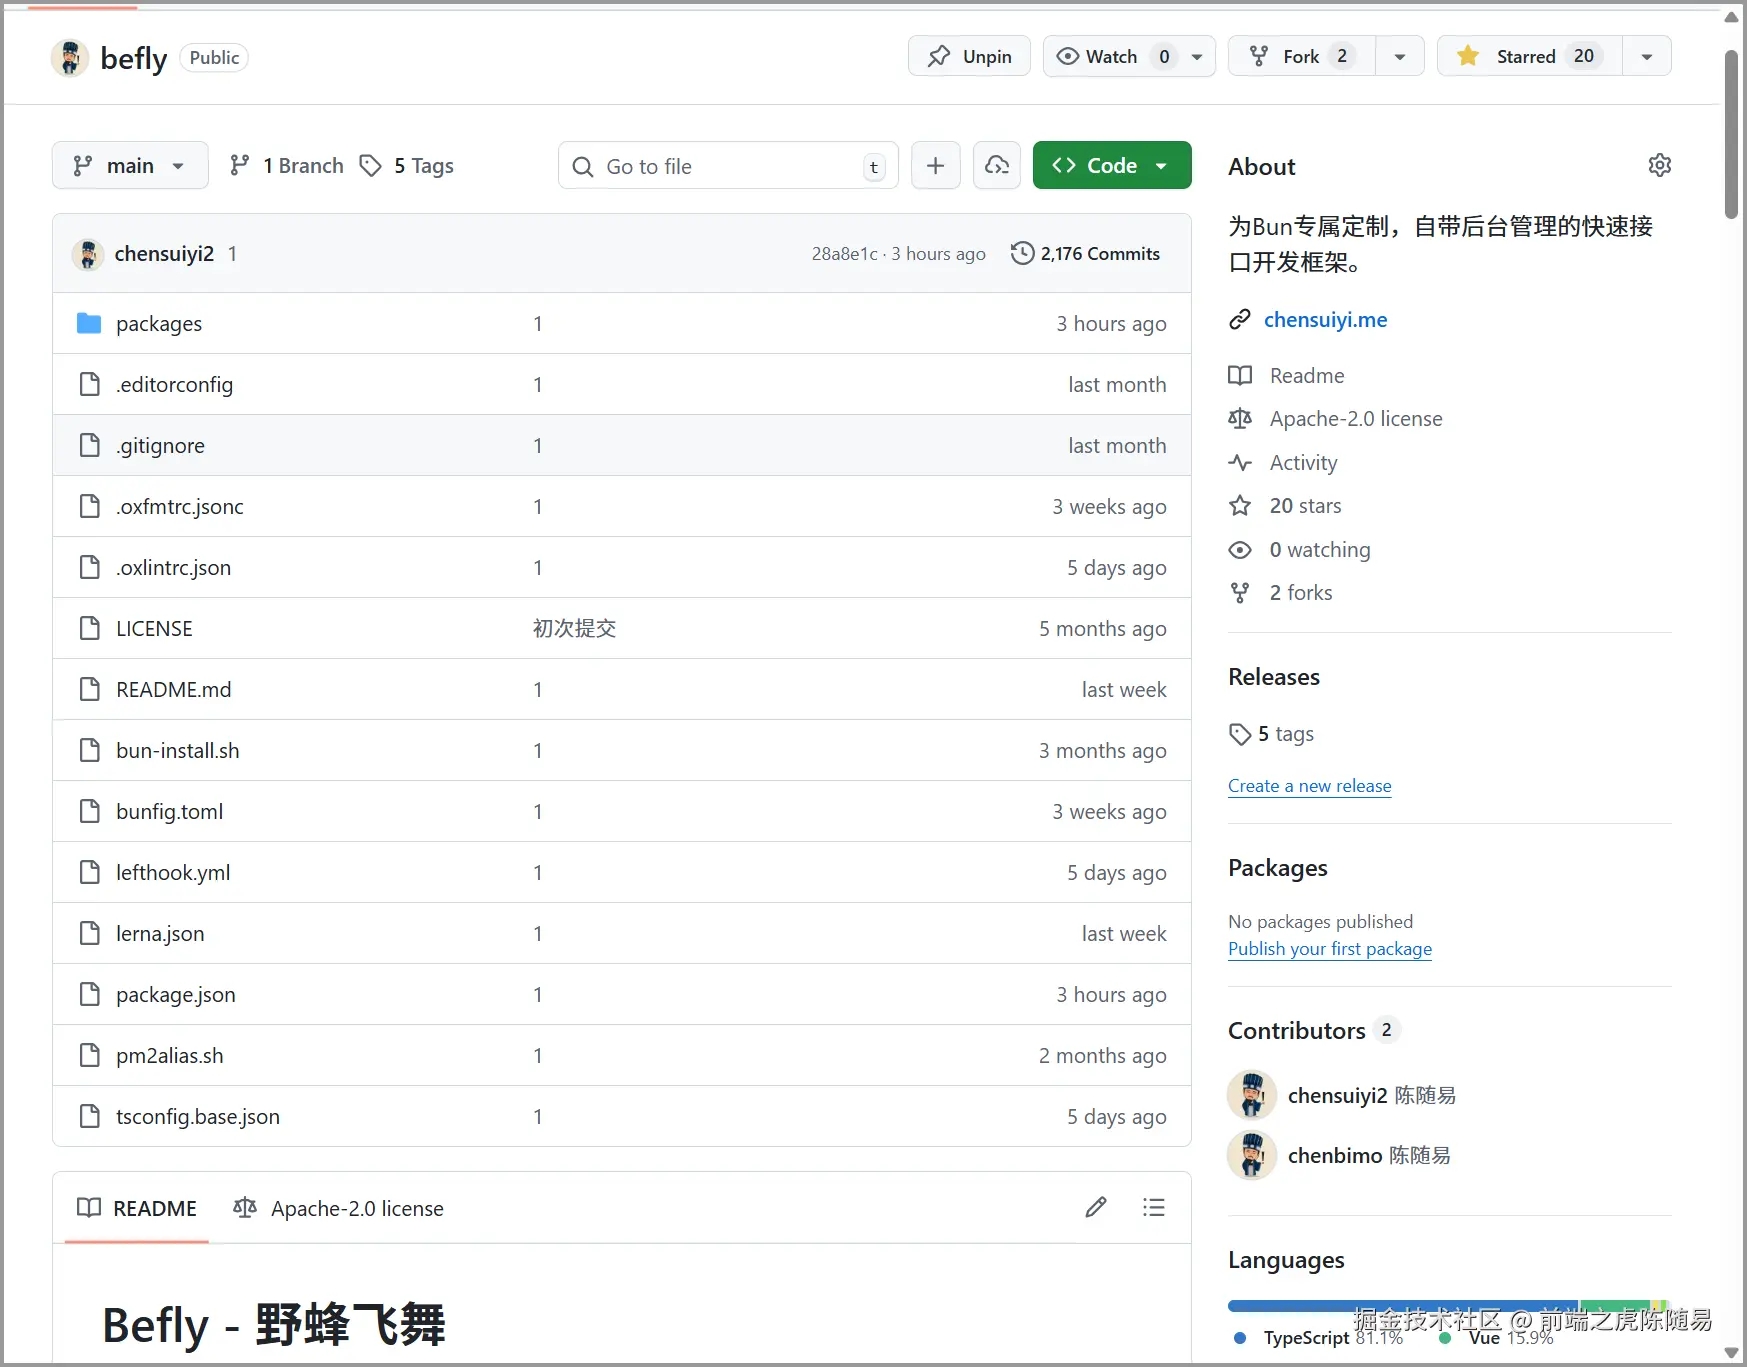Click the commits history clock icon
This screenshot has width=1747, height=1367.
(1022, 253)
